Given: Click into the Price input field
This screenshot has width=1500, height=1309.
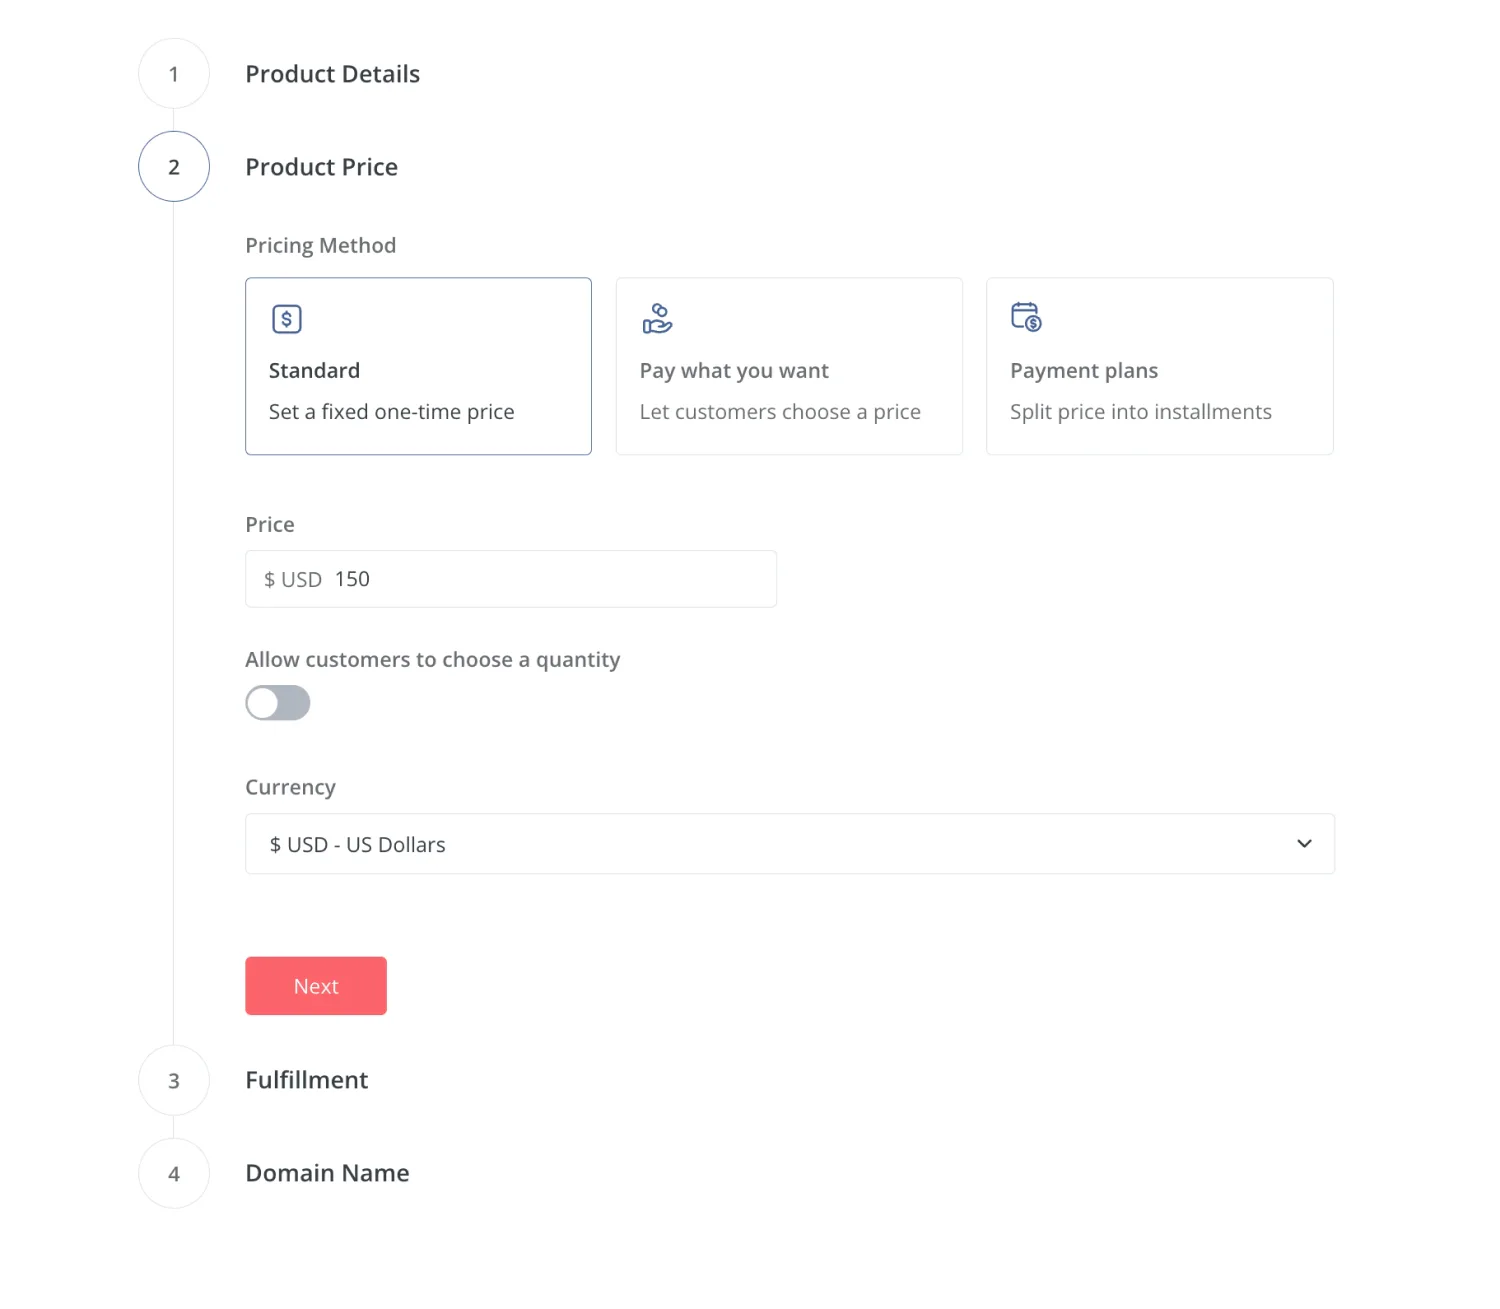Looking at the screenshot, I should click(550, 579).
